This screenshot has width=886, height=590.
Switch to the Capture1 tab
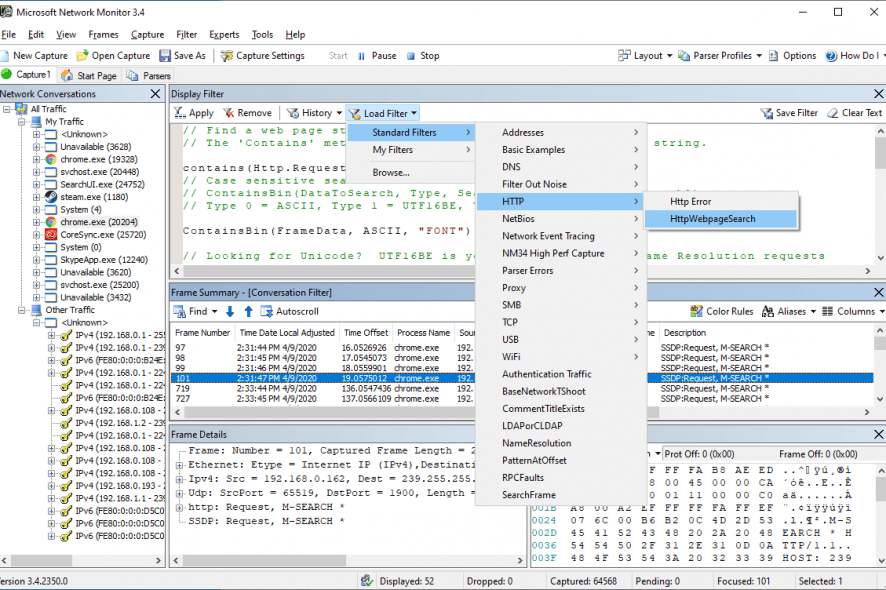click(x=27, y=75)
